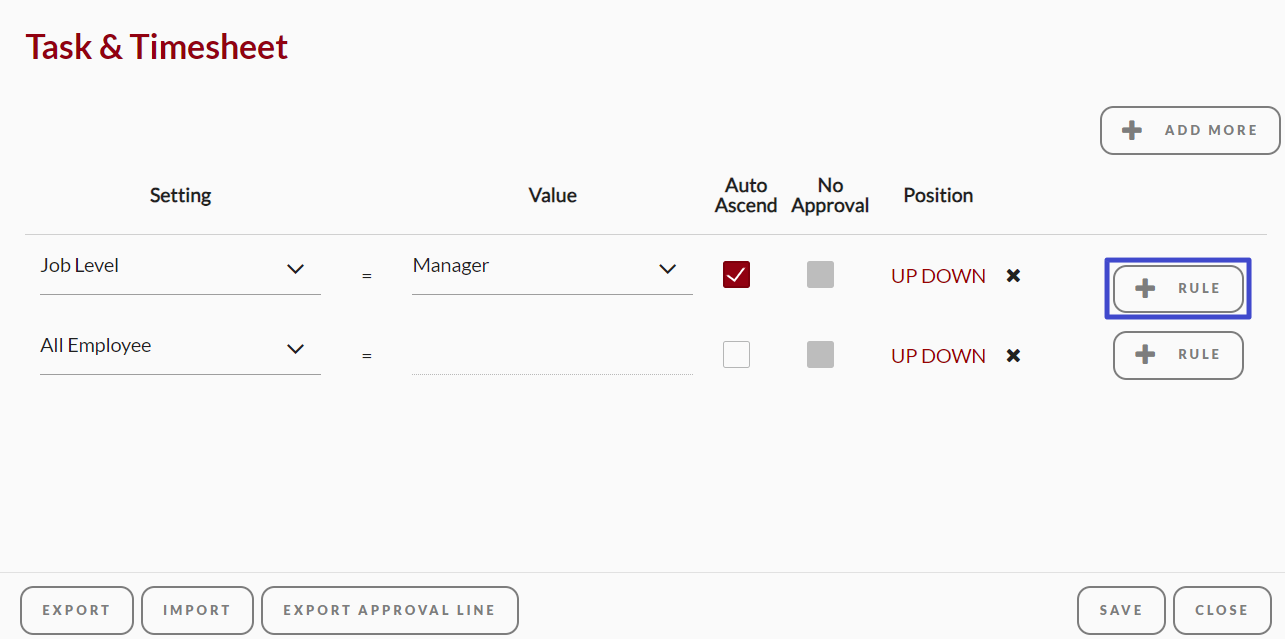Click plus icon of Job Level Rule button
Image resolution: width=1285 pixels, height=639 pixels.
(x=1146, y=288)
